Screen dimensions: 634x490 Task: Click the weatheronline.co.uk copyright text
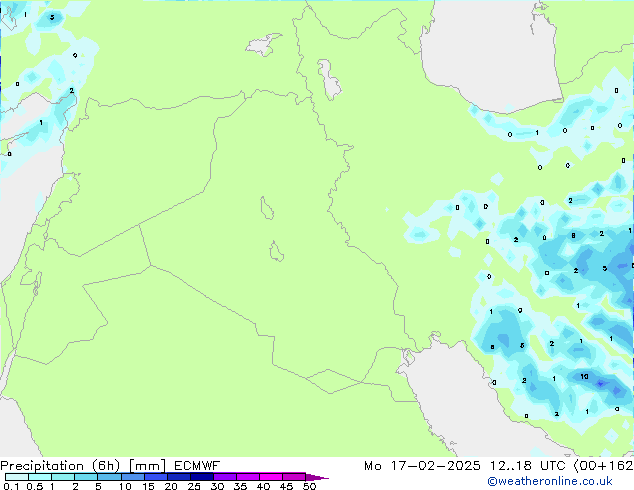pyautogui.click(x=550, y=481)
